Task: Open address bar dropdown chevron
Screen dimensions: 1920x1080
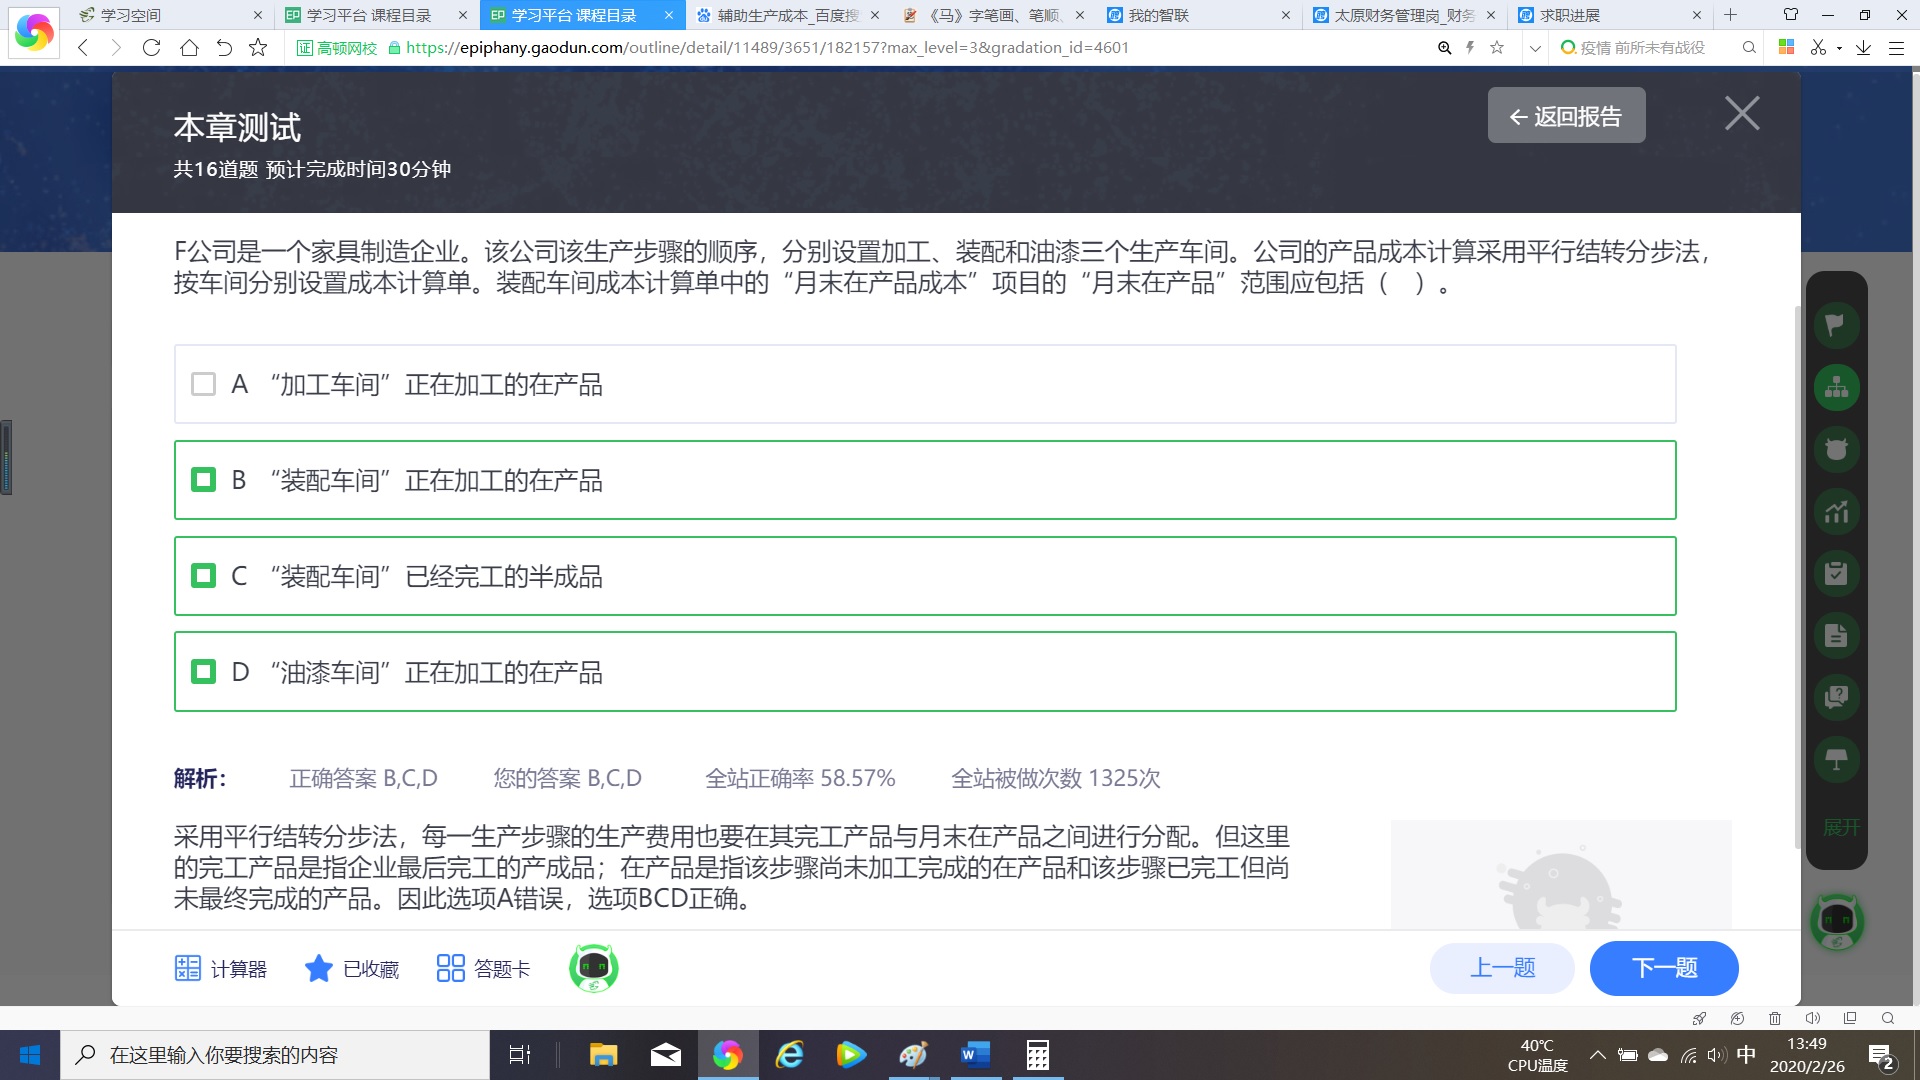Action: point(1535,48)
